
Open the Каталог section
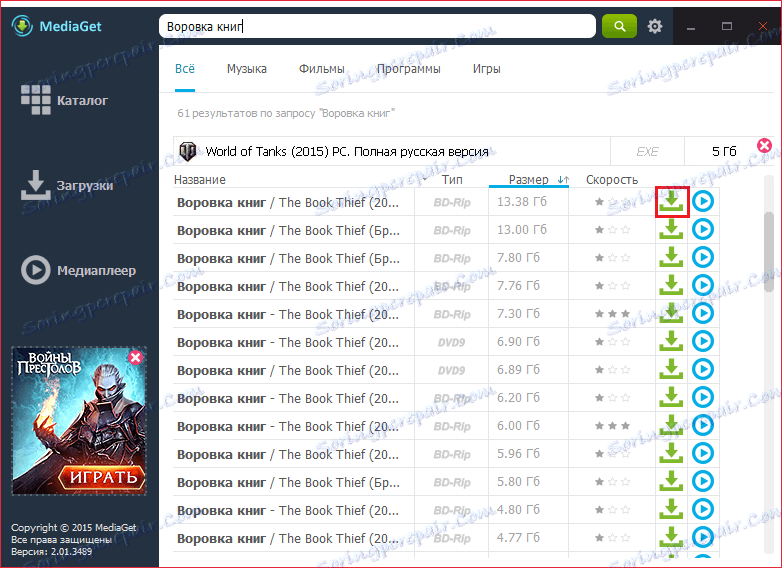coord(64,100)
